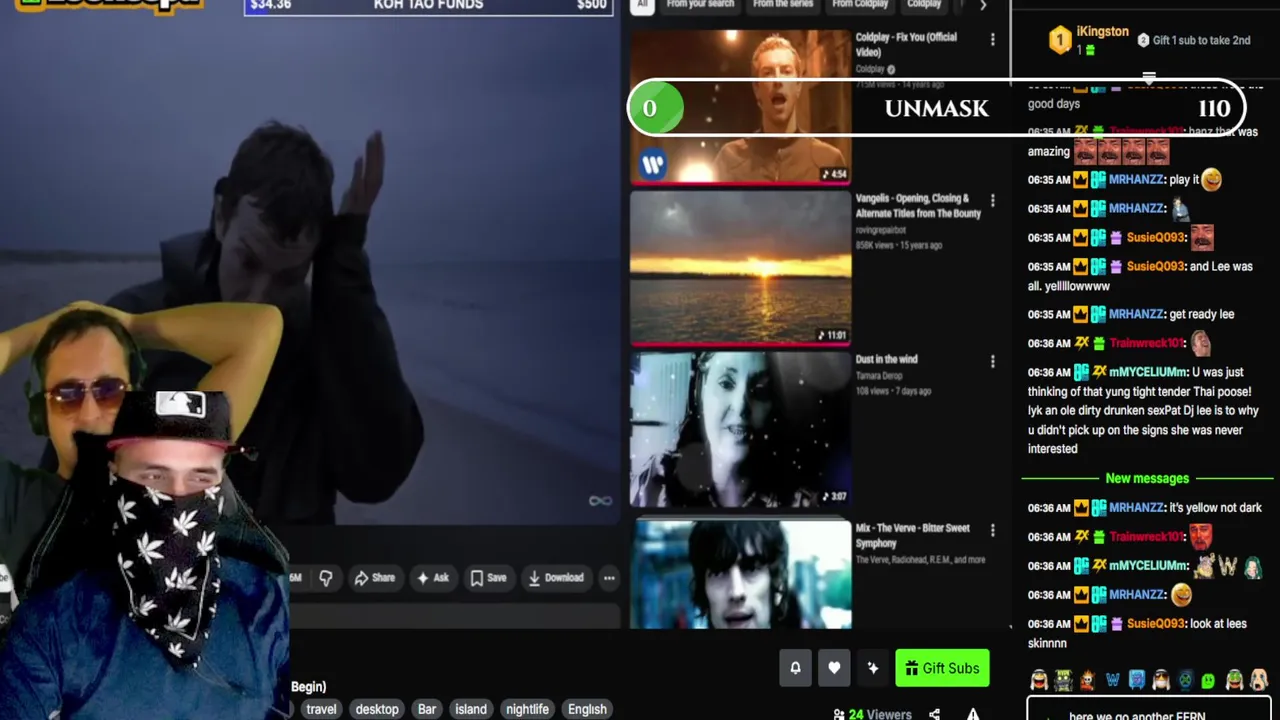Click 'Coldplay - Fix You (Official Video)' title
1280x720 pixels.
[x=906, y=44]
